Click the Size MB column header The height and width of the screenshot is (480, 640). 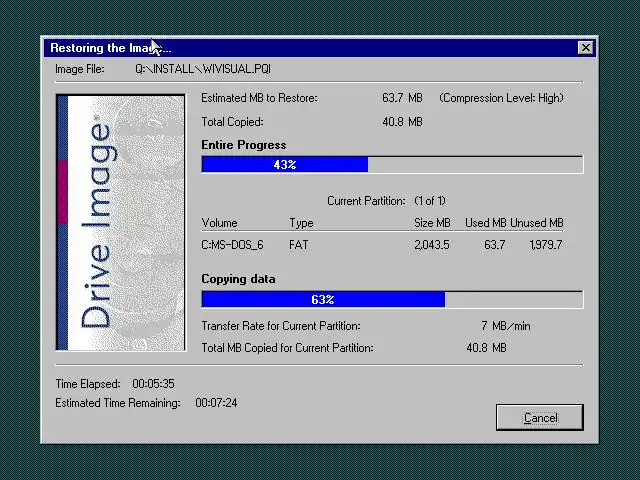[432, 223]
